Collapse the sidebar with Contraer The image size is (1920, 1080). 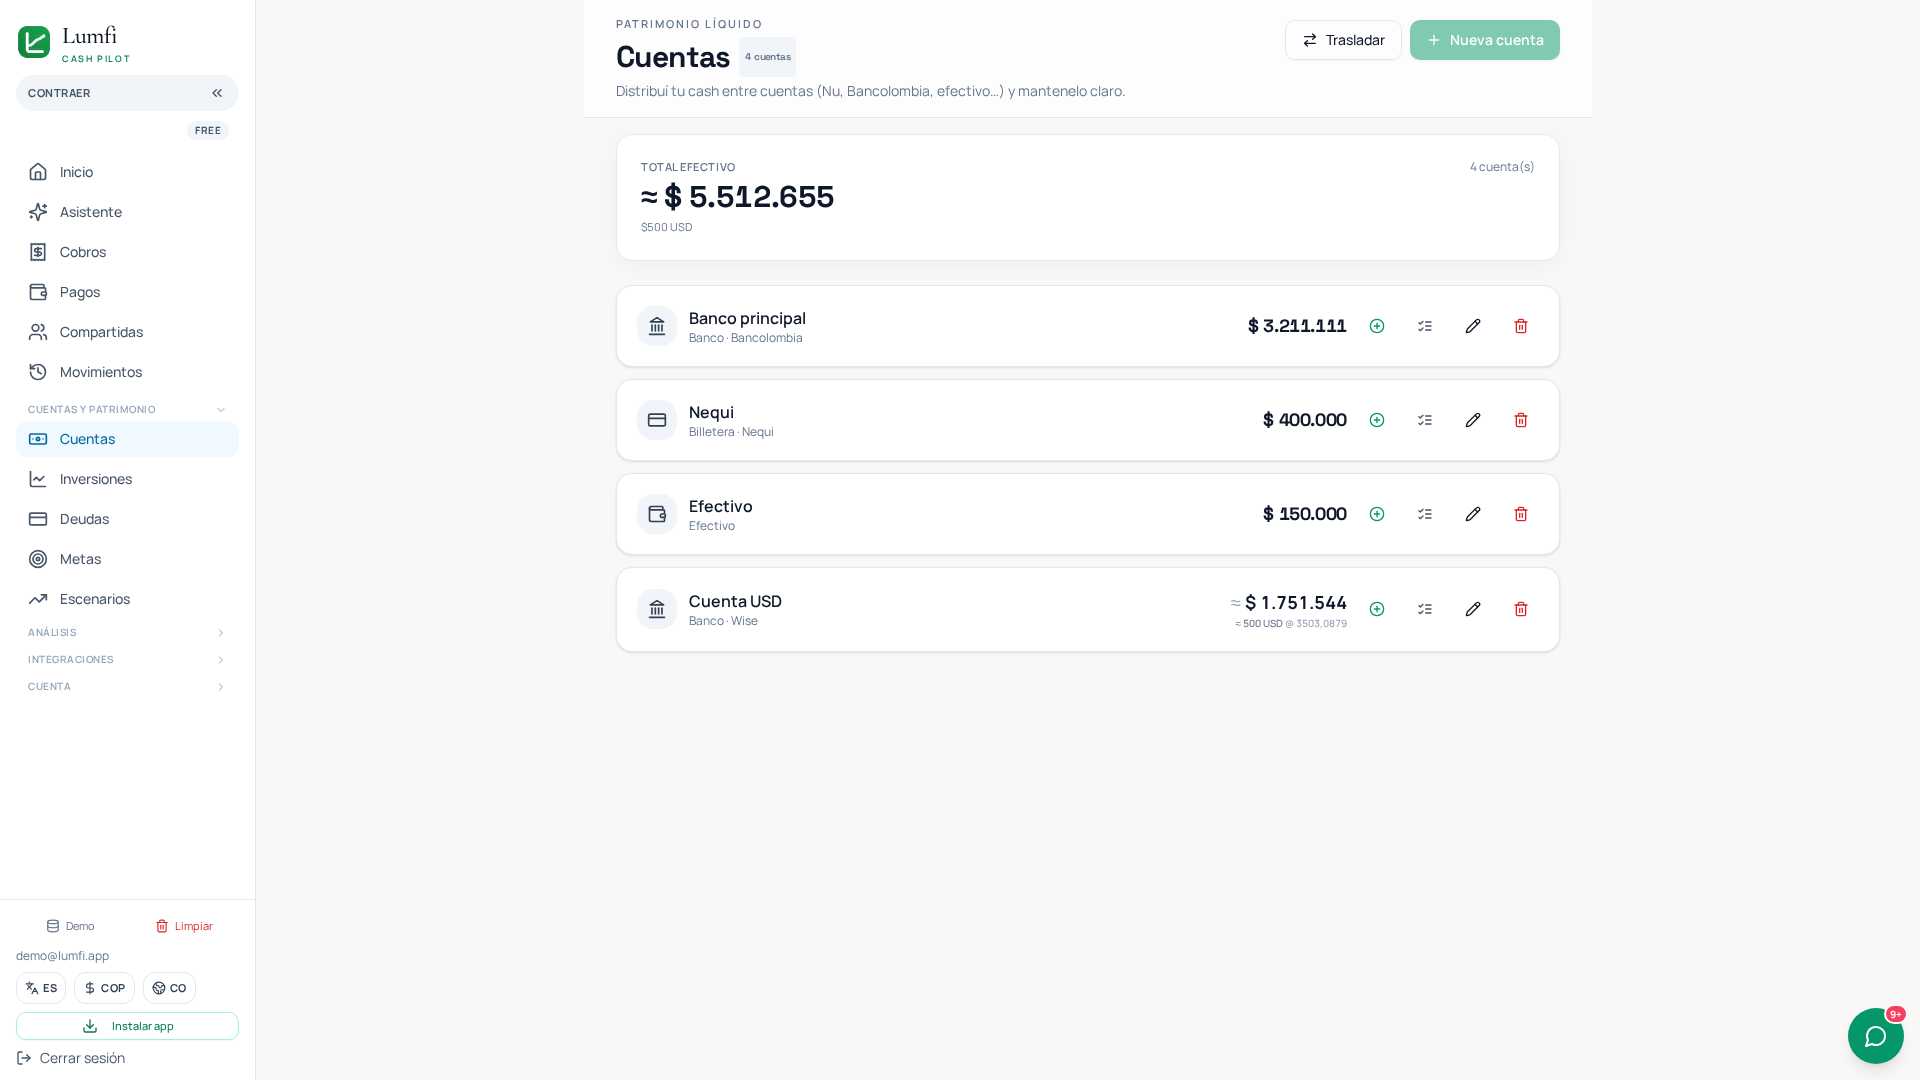point(127,93)
